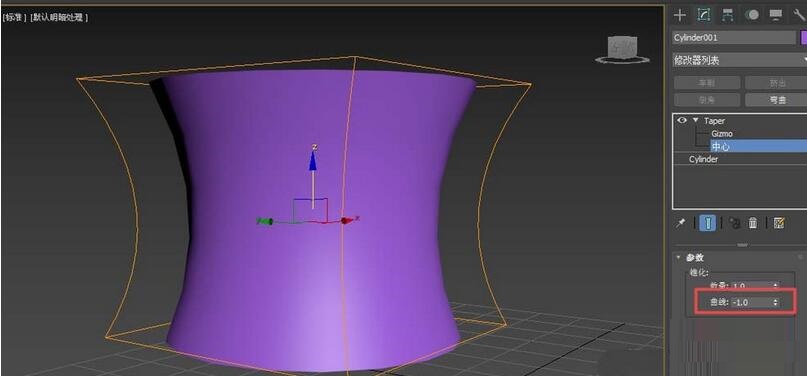Viewport: 807px width, 376px height.
Task: Select the Cylinder base object in stack
Action: click(704, 159)
